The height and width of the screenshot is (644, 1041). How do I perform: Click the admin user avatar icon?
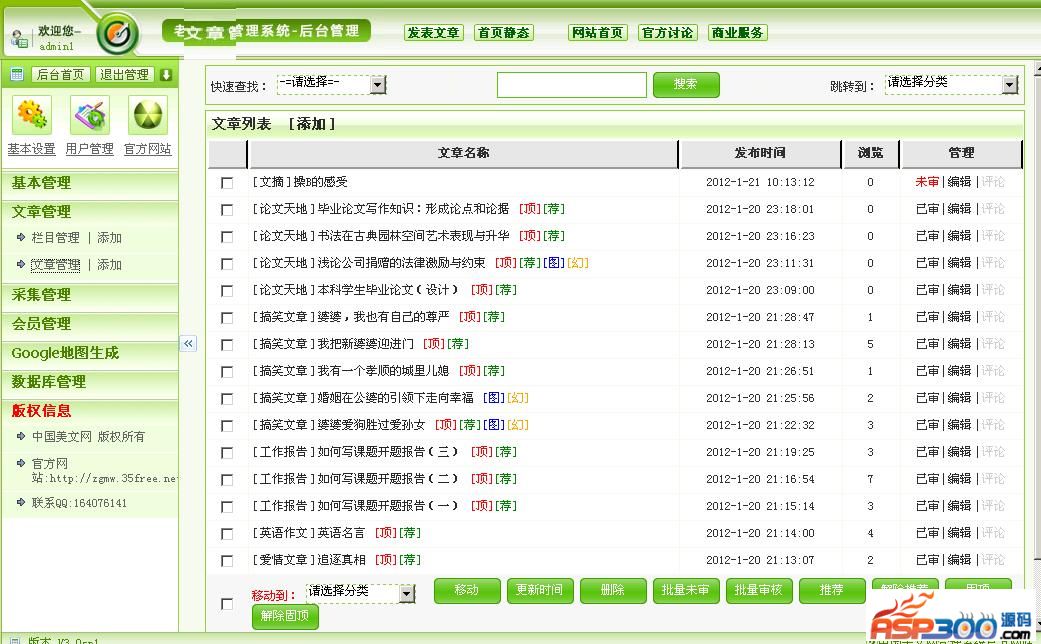pyautogui.click(x=19, y=39)
